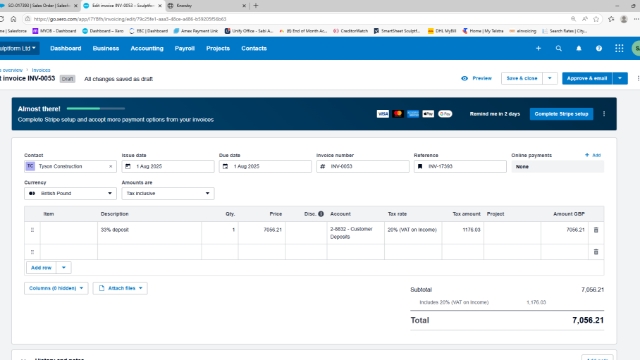Click the Reference field INV-17393
Image resolution: width=640 pixels, height=360 pixels.
(x=460, y=167)
